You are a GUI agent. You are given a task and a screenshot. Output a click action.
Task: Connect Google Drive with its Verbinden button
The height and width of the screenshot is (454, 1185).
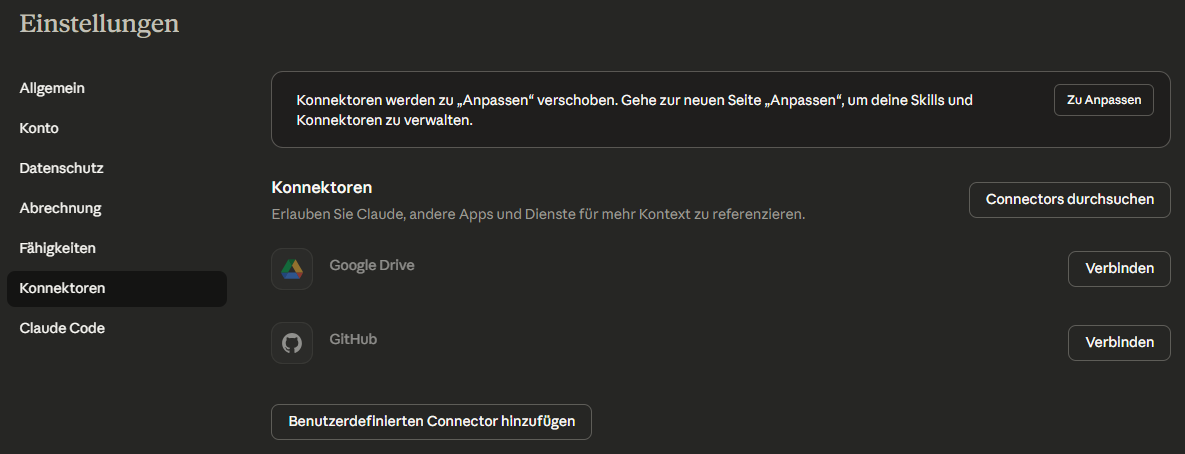point(1119,269)
